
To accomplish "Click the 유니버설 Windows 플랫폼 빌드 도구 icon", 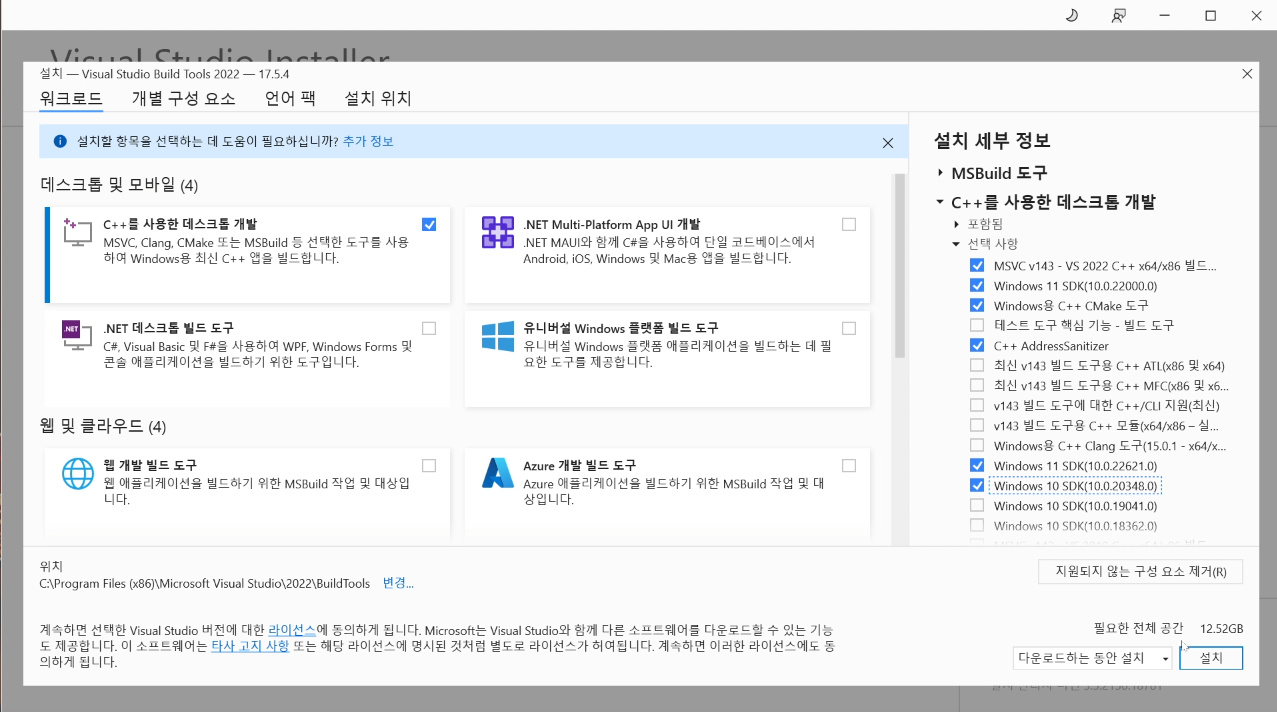I will tap(497, 336).
